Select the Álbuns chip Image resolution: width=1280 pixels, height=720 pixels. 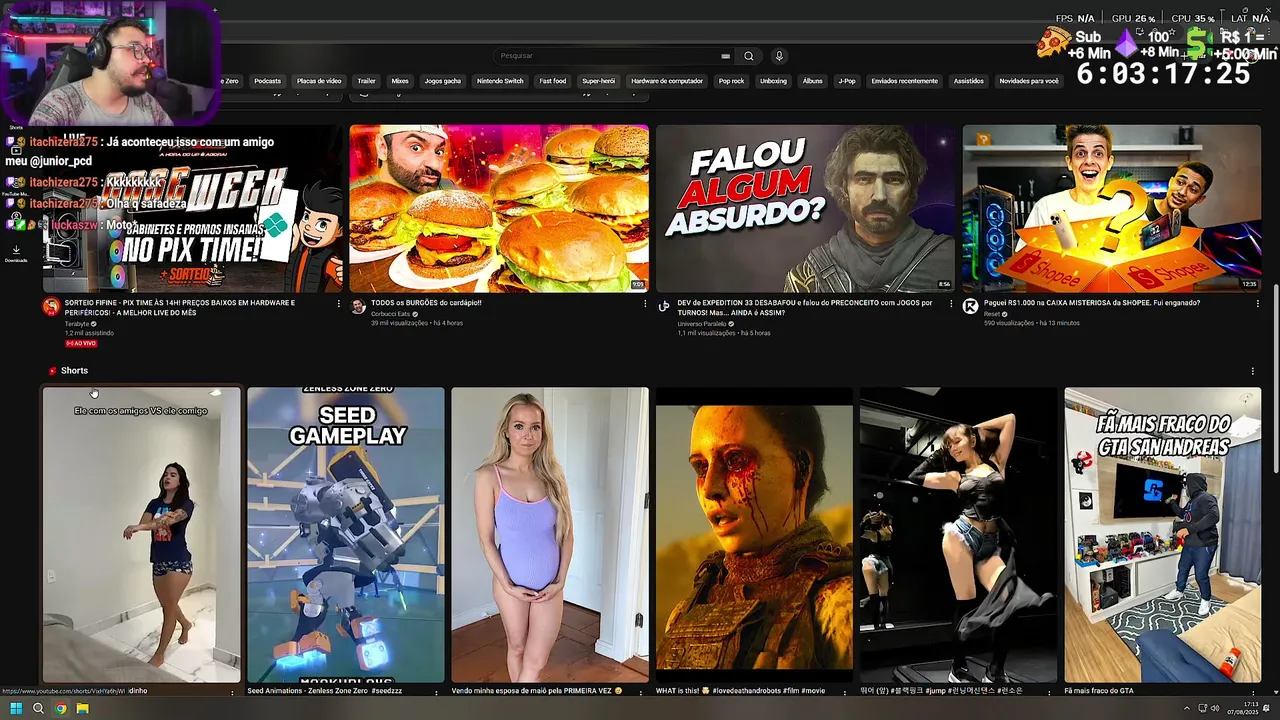pyautogui.click(x=812, y=81)
